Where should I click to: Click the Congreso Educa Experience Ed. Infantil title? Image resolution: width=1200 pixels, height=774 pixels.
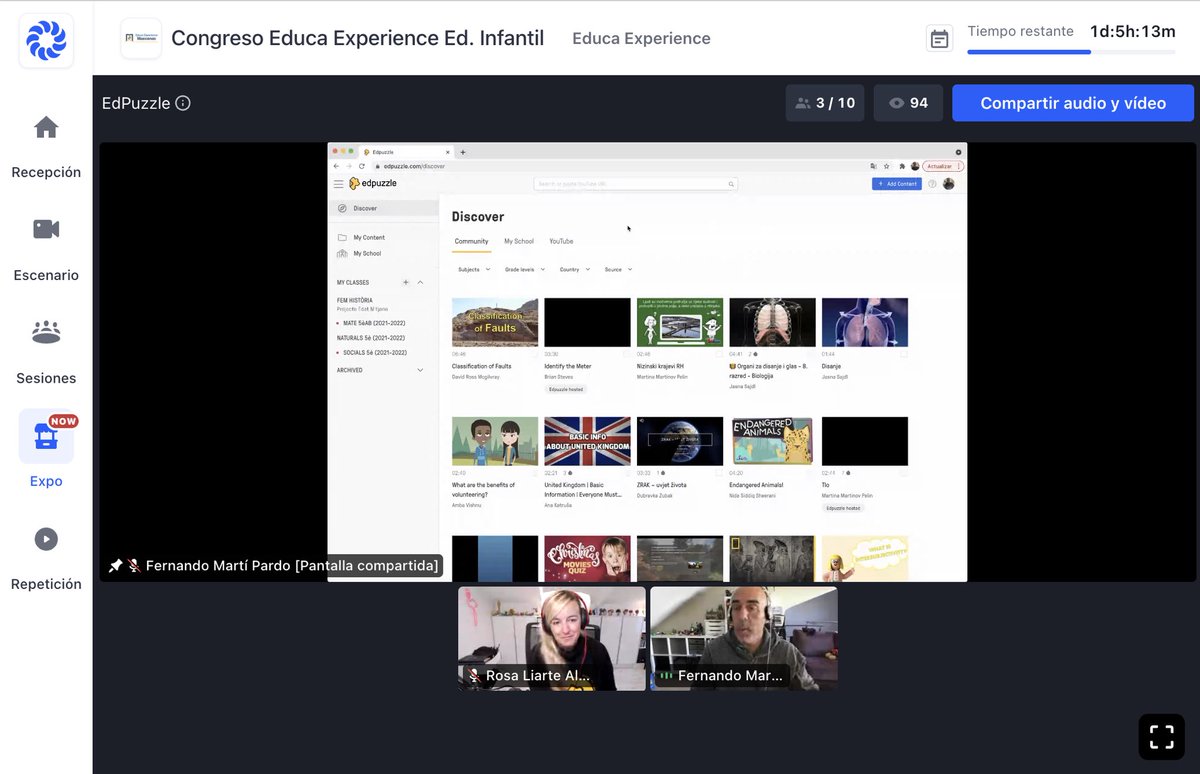point(358,38)
